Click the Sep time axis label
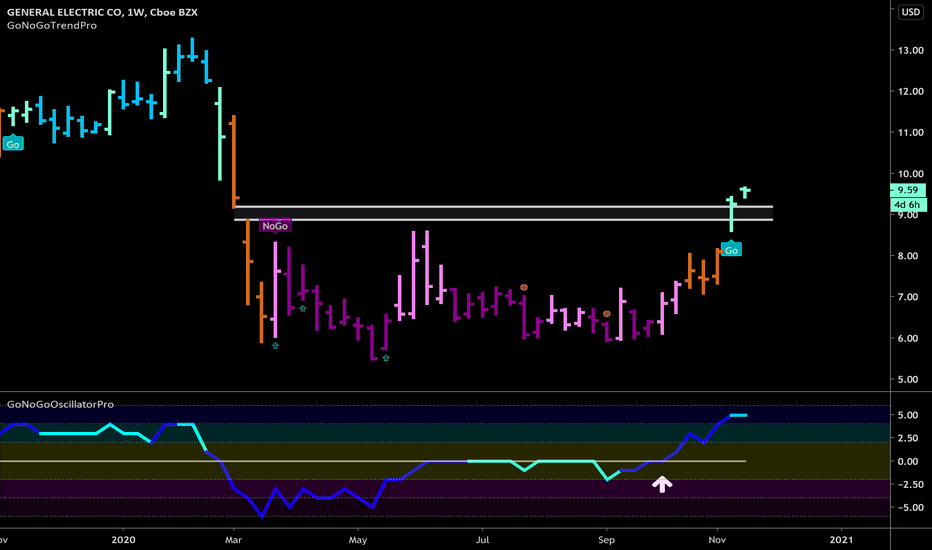The image size is (932, 550). [x=606, y=540]
